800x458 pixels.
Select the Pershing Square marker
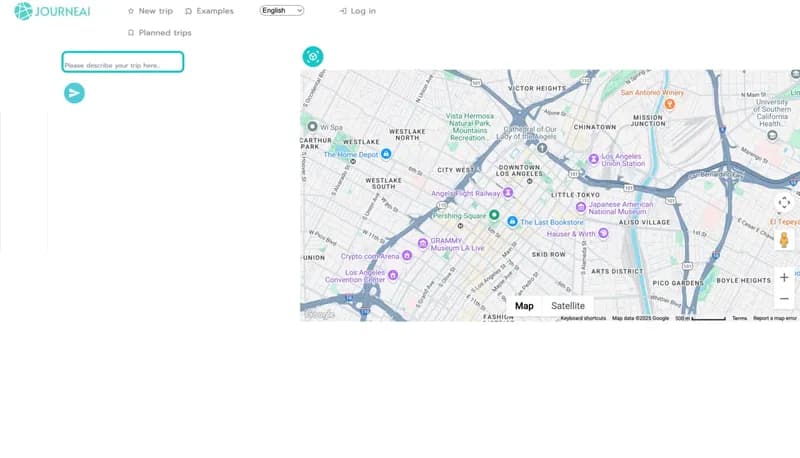(x=494, y=215)
